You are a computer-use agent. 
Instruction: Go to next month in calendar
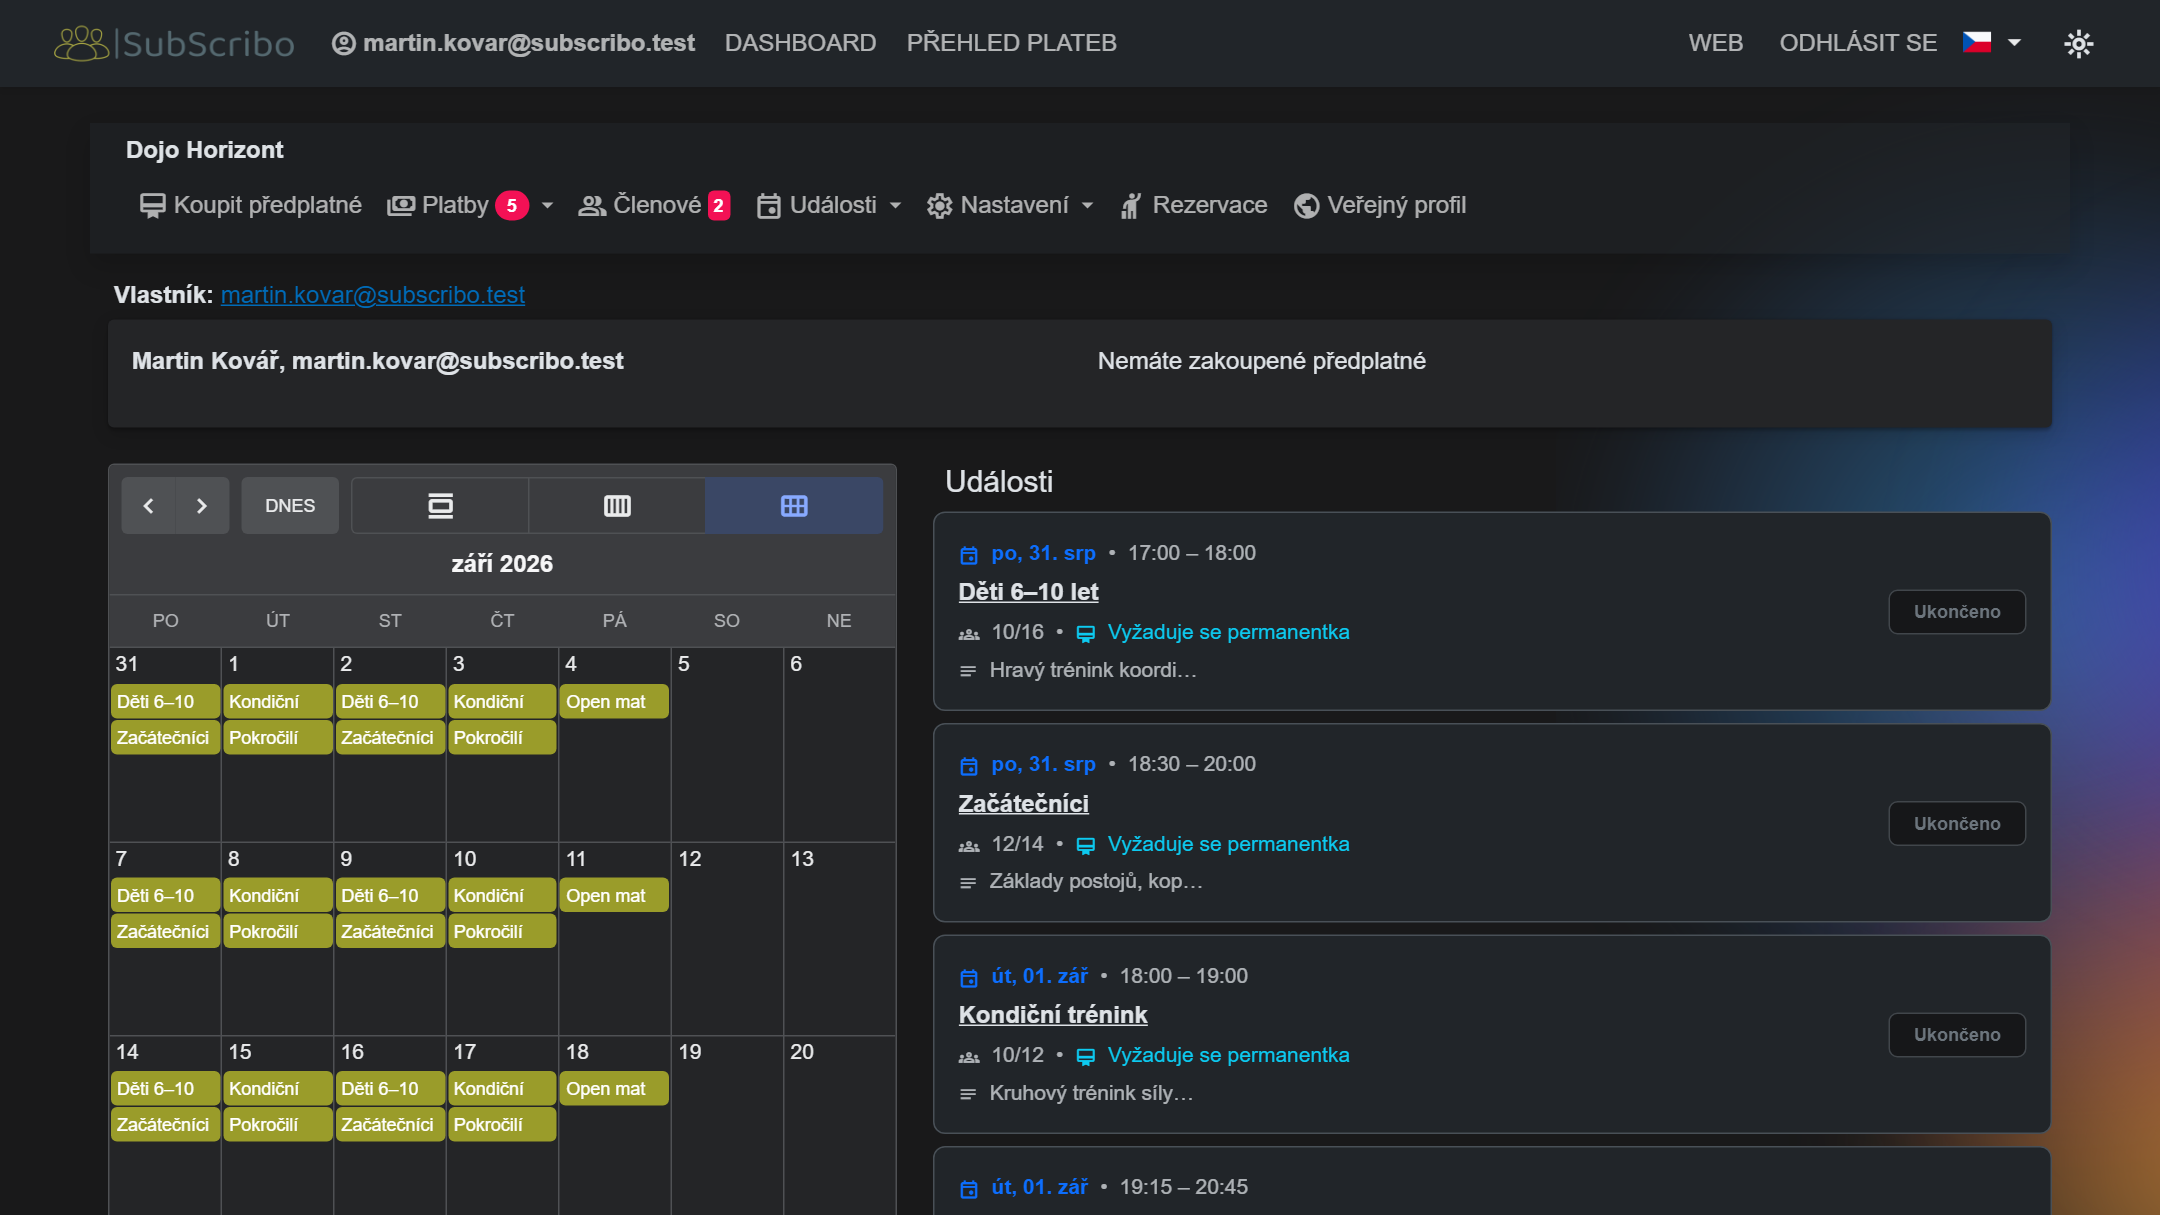click(202, 506)
